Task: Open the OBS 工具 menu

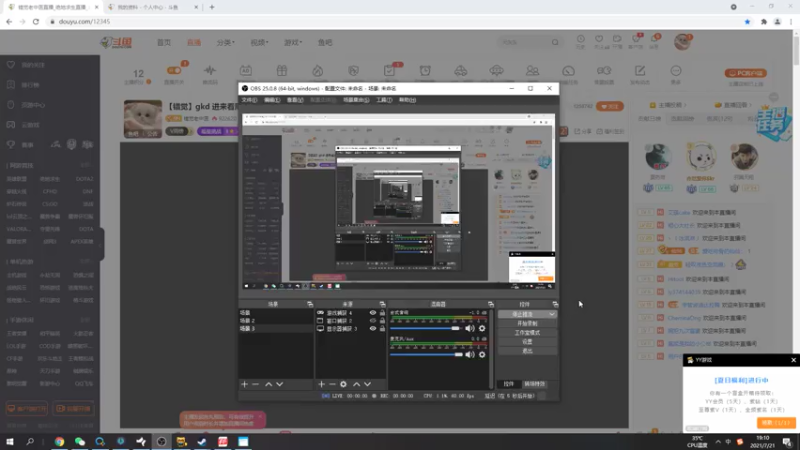Action: [x=384, y=100]
